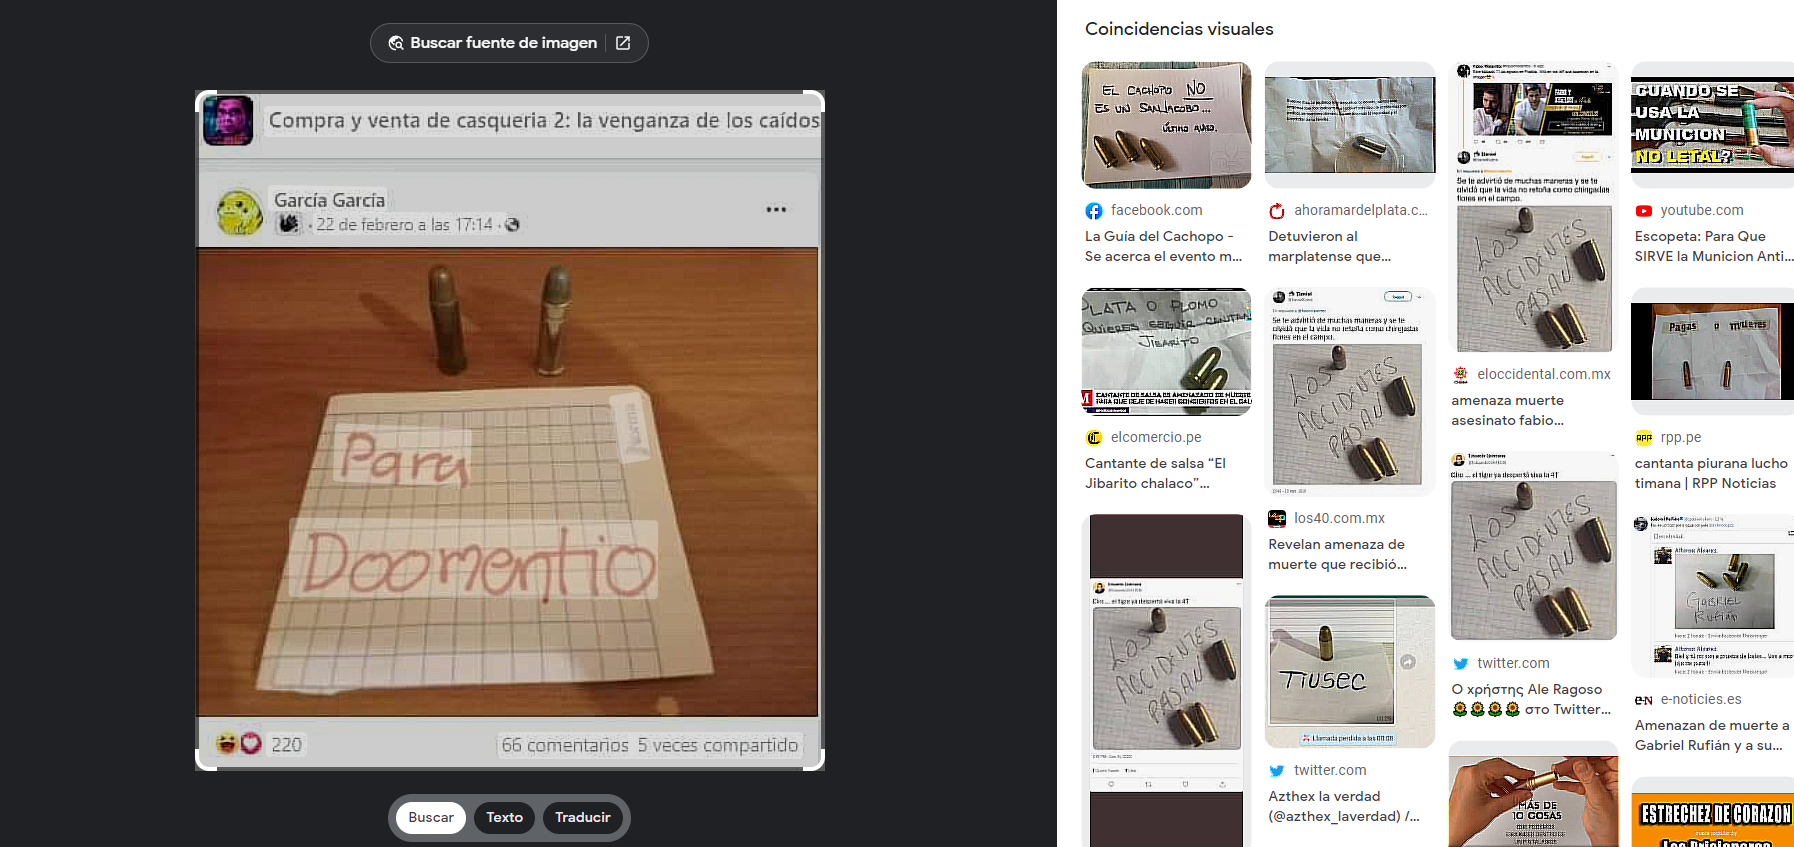Screen dimensions: 1794x847
Task: Click the eloccidental.com.mx favicon icon
Action: click(1460, 375)
